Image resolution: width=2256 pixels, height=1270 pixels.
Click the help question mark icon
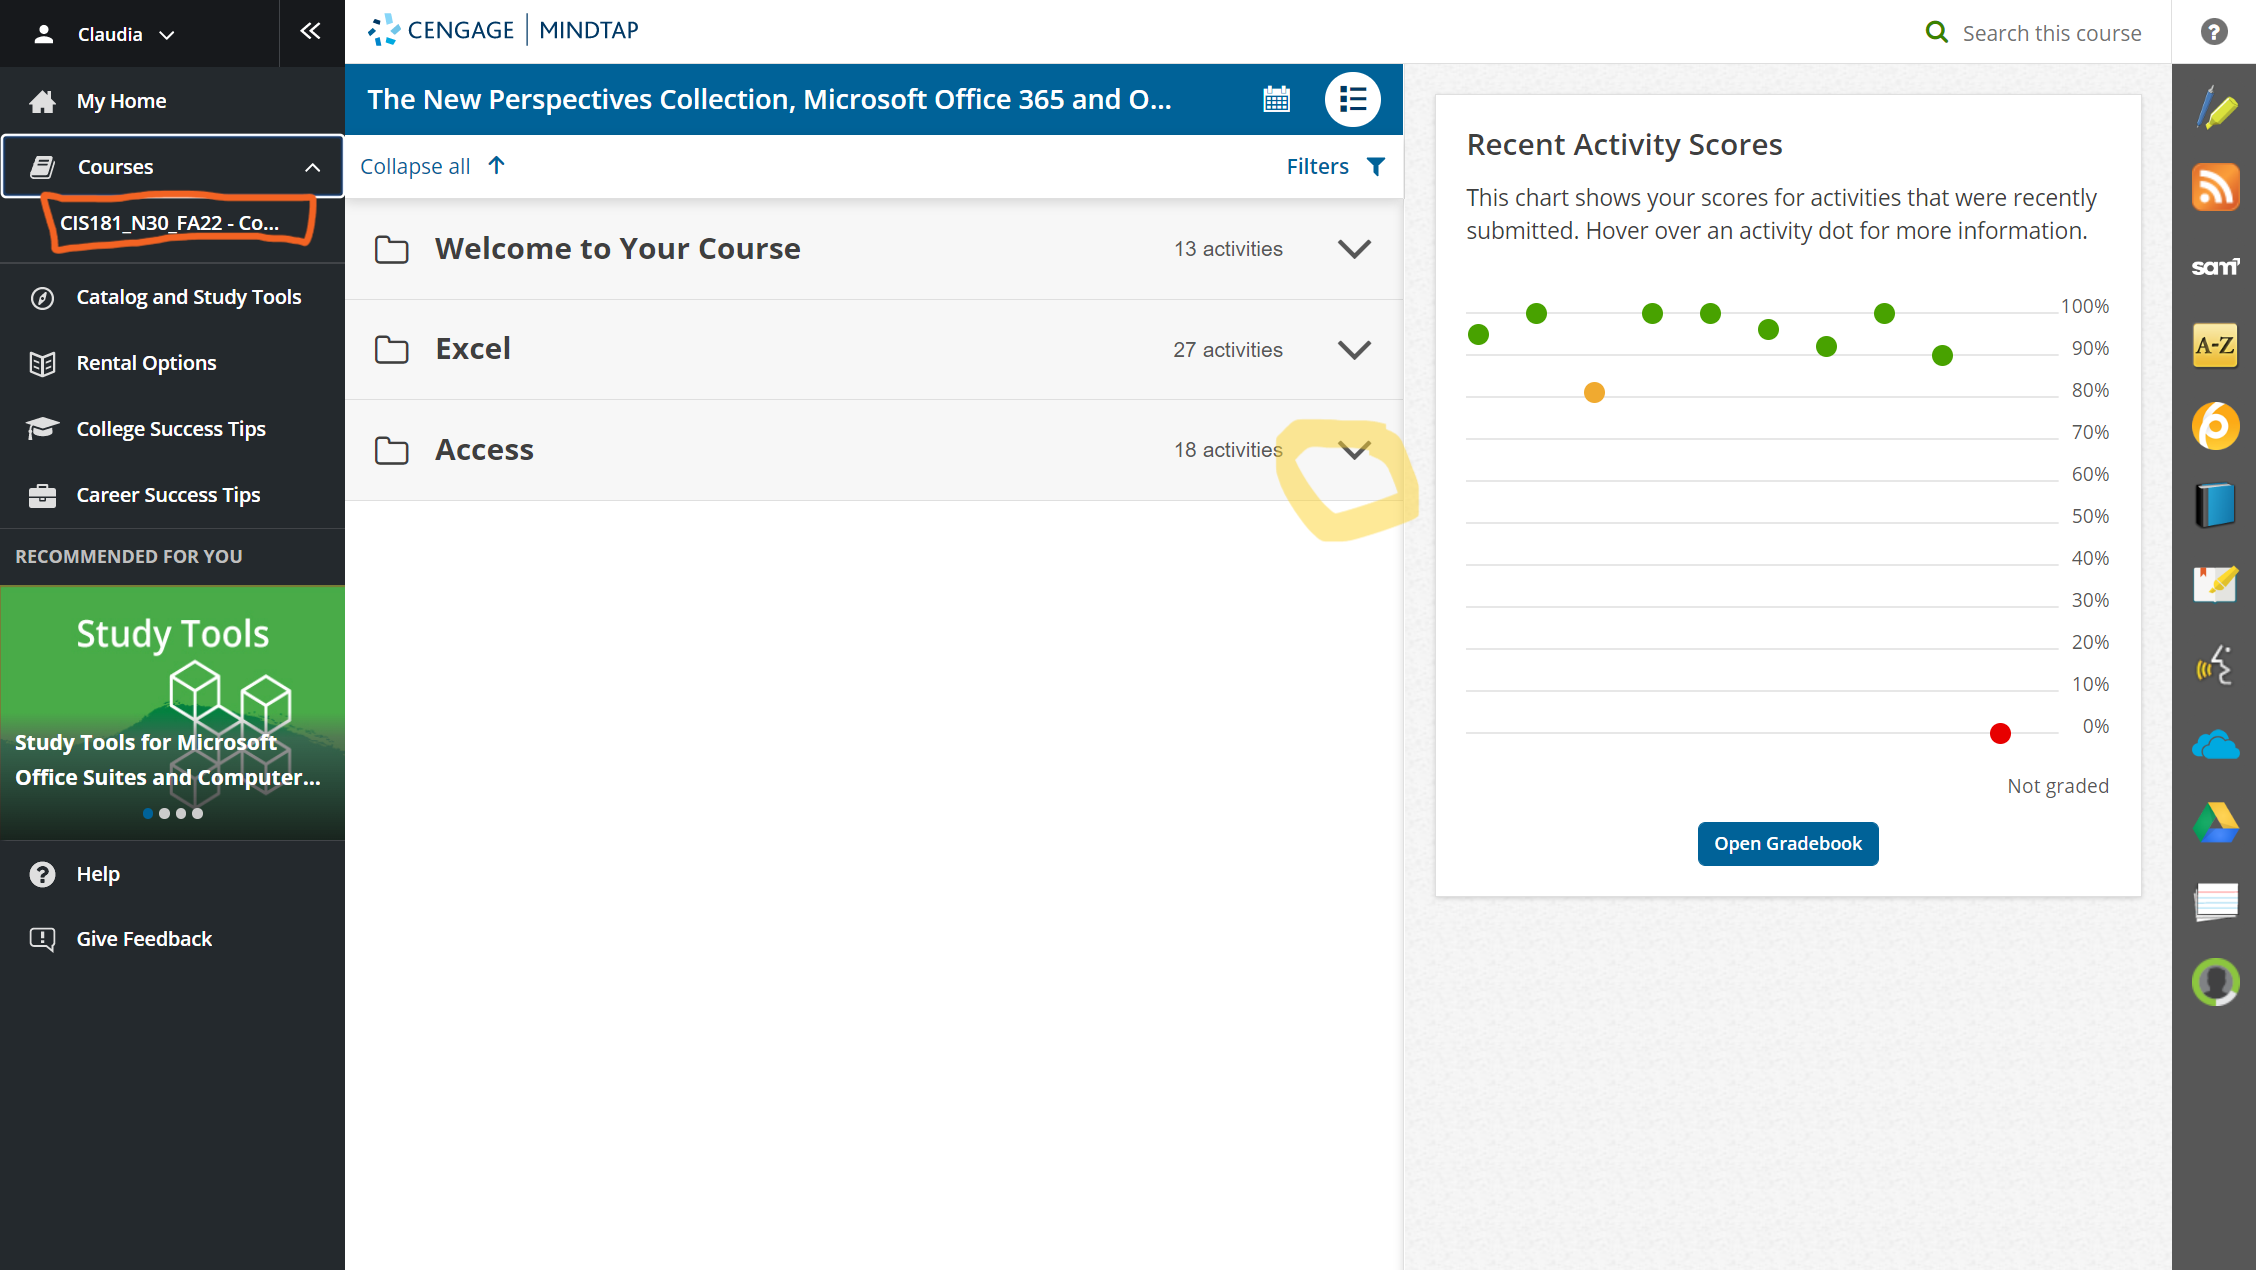click(2214, 32)
